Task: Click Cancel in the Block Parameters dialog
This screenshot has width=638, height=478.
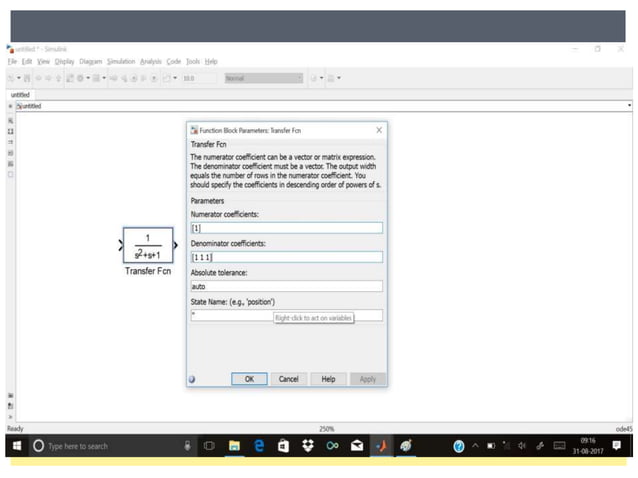Action: pos(288,379)
